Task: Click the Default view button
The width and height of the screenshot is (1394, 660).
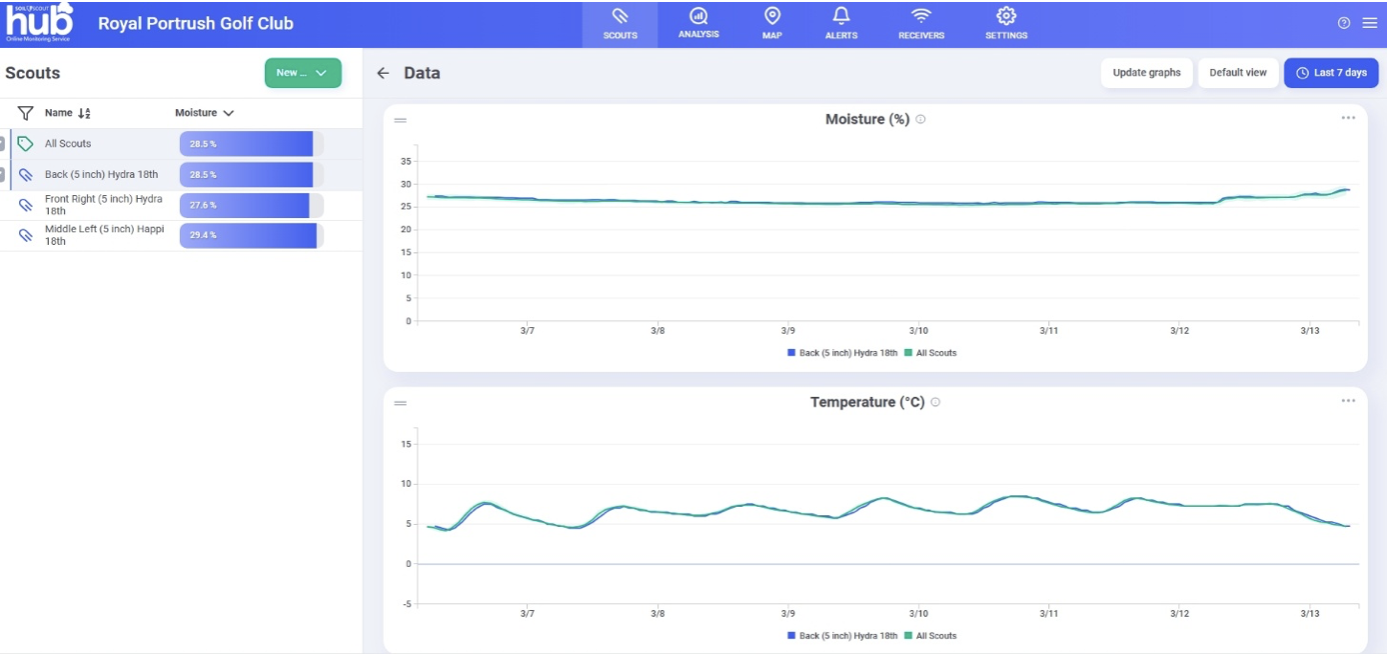Action: tap(1238, 73)
